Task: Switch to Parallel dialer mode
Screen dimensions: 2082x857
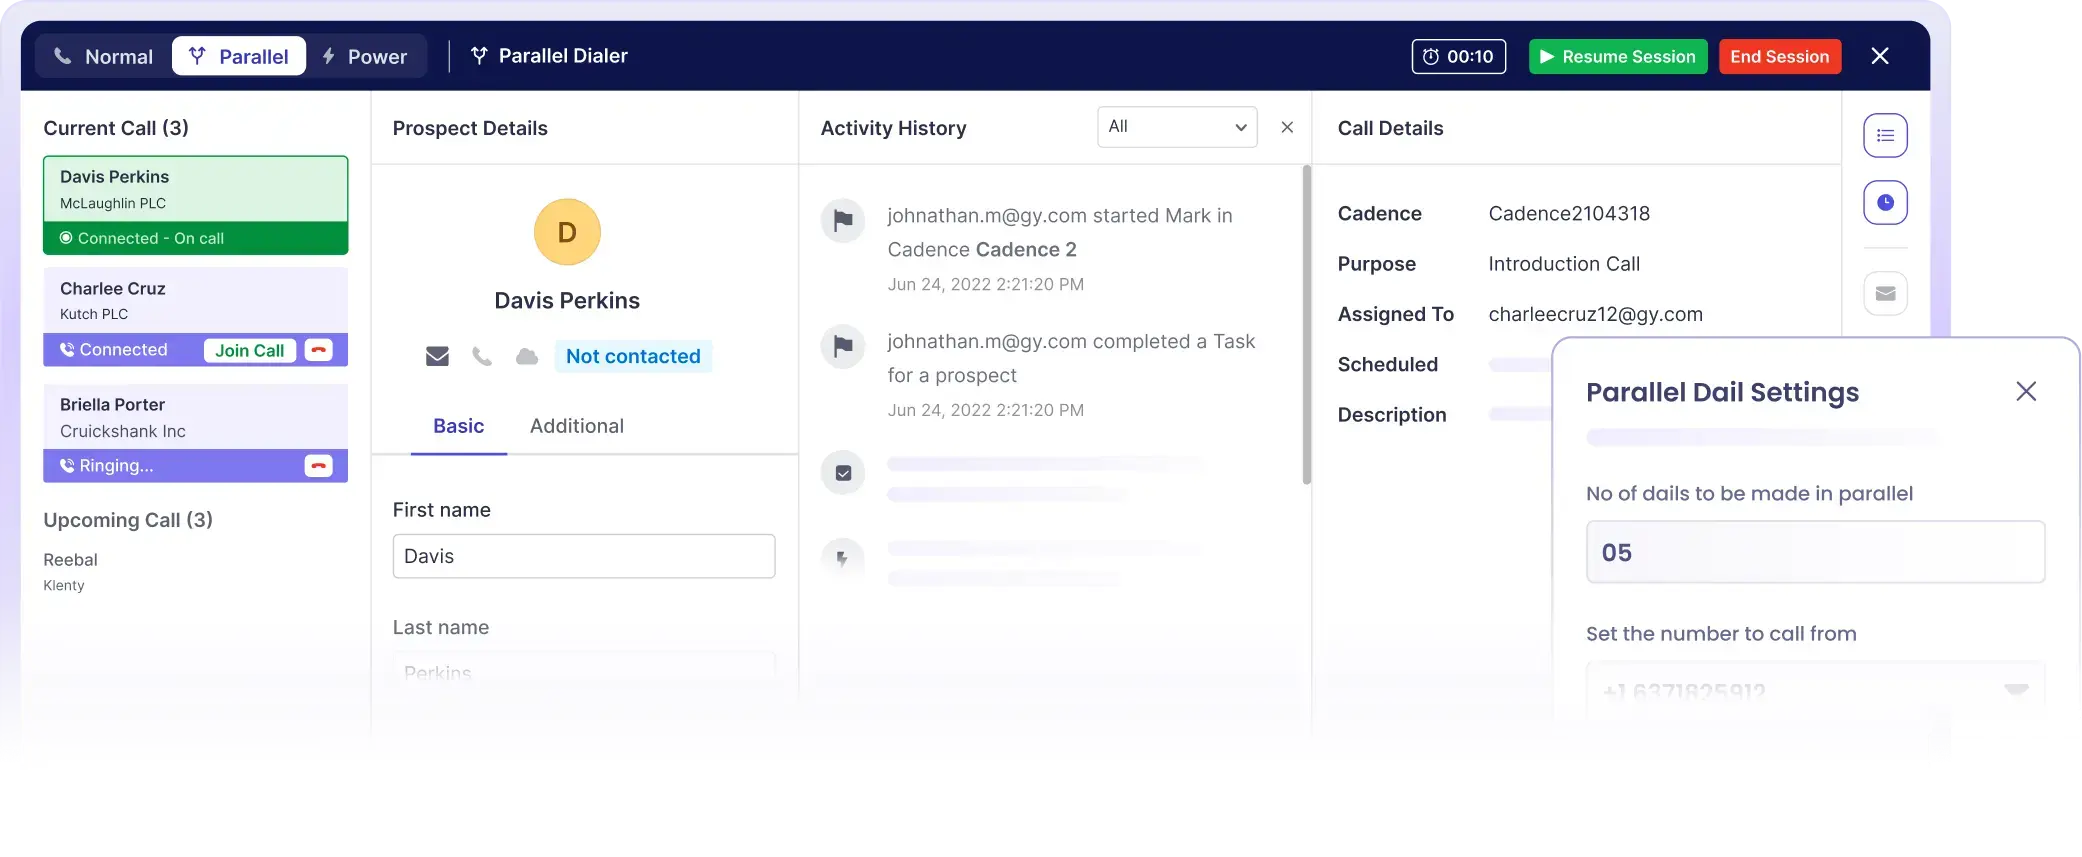Action: point(239,57)
